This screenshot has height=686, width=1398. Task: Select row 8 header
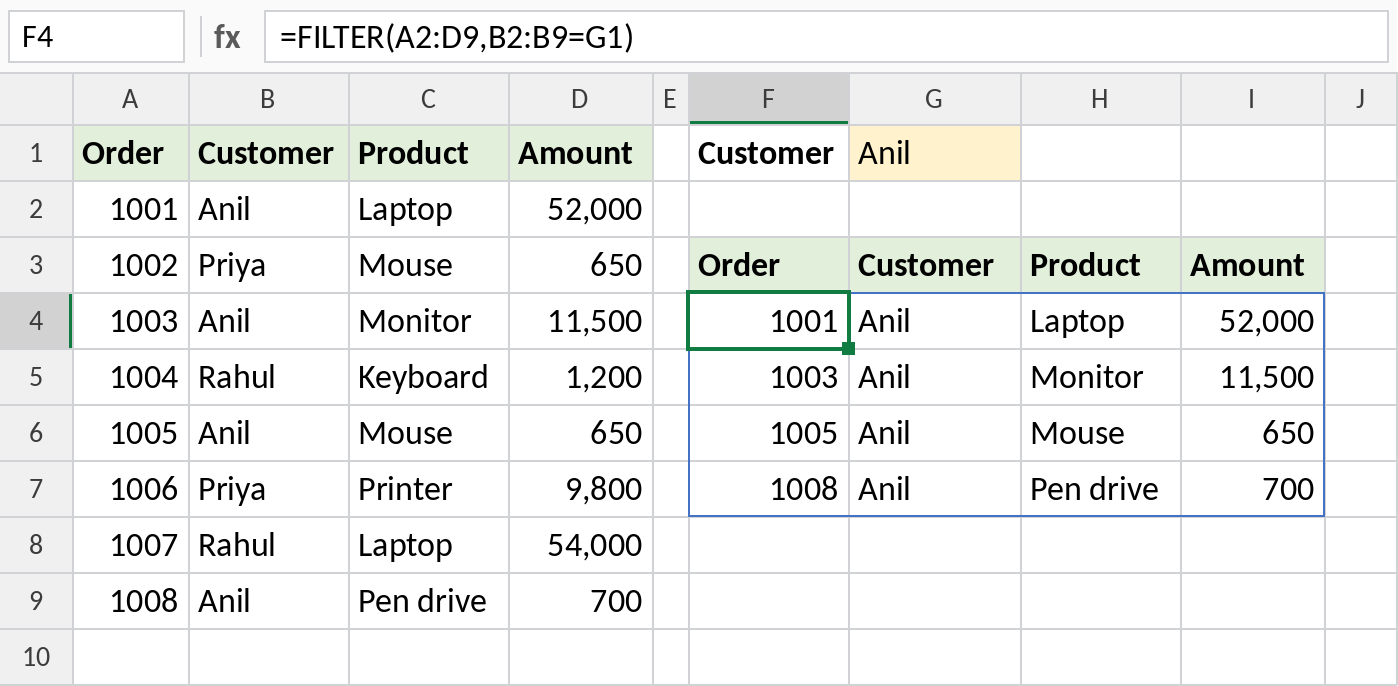click(36, 545)
